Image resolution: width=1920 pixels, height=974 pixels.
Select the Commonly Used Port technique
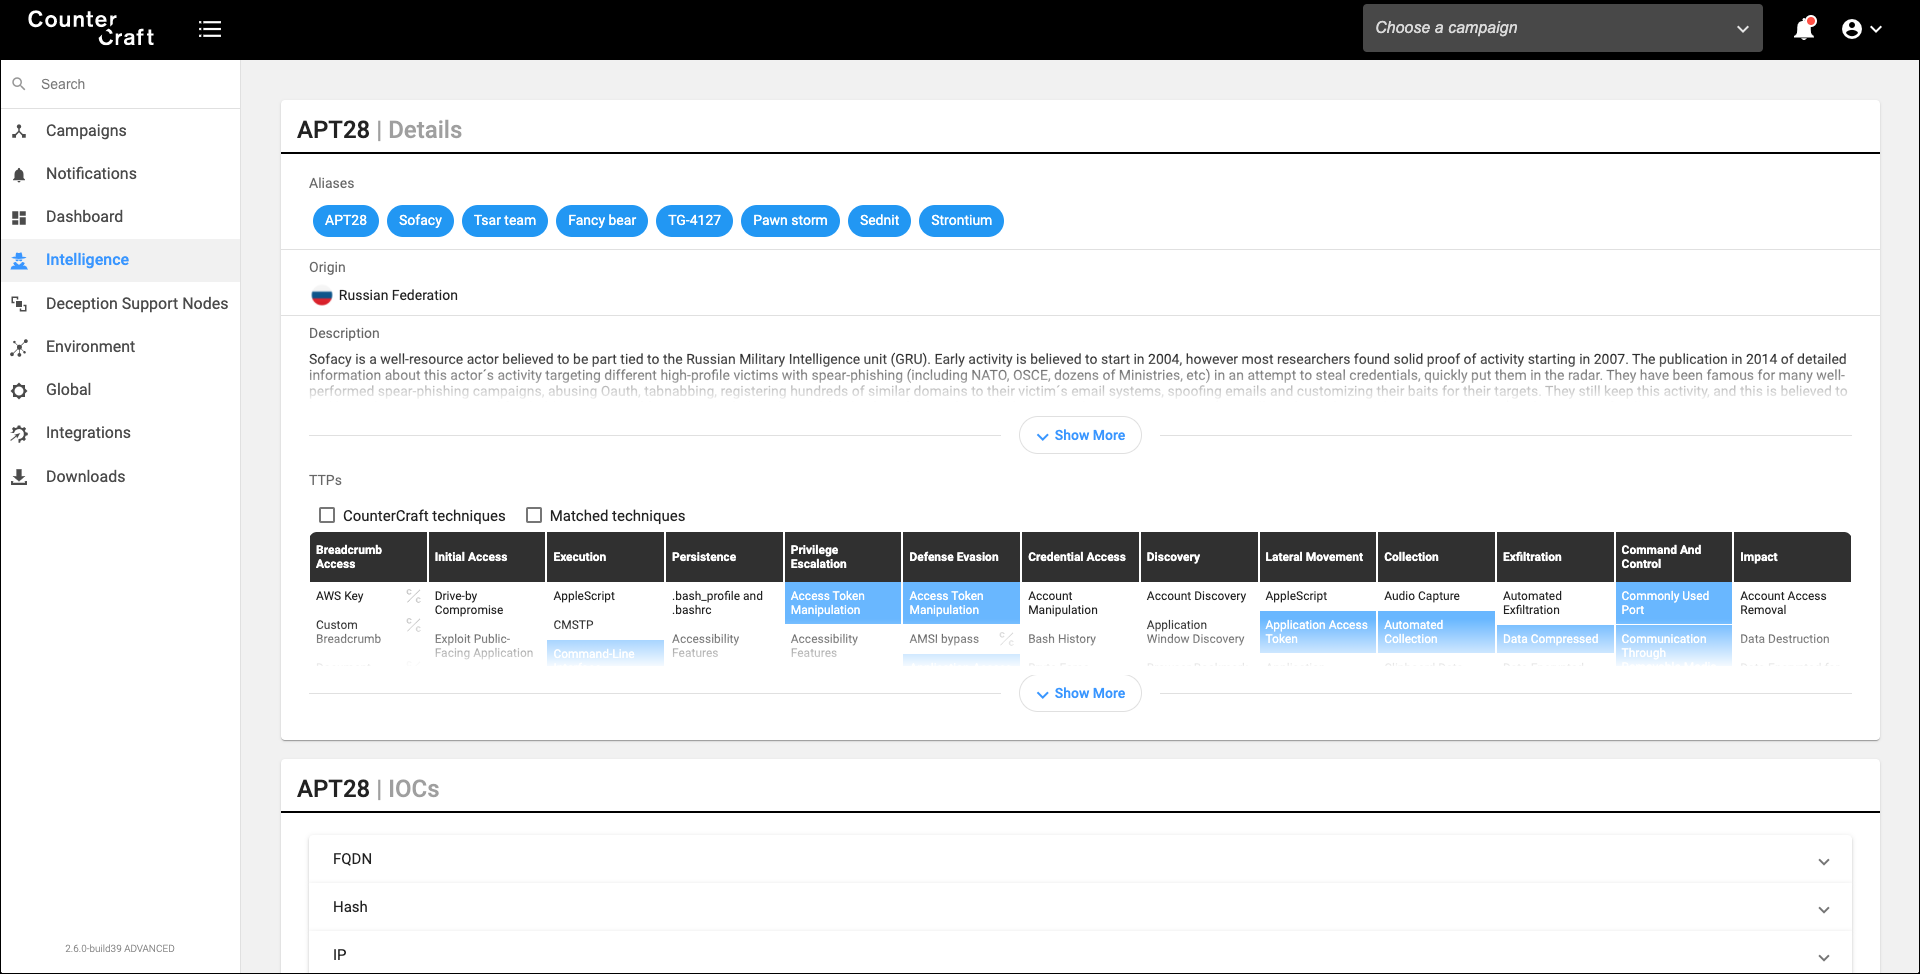(x=1673, y=603)
